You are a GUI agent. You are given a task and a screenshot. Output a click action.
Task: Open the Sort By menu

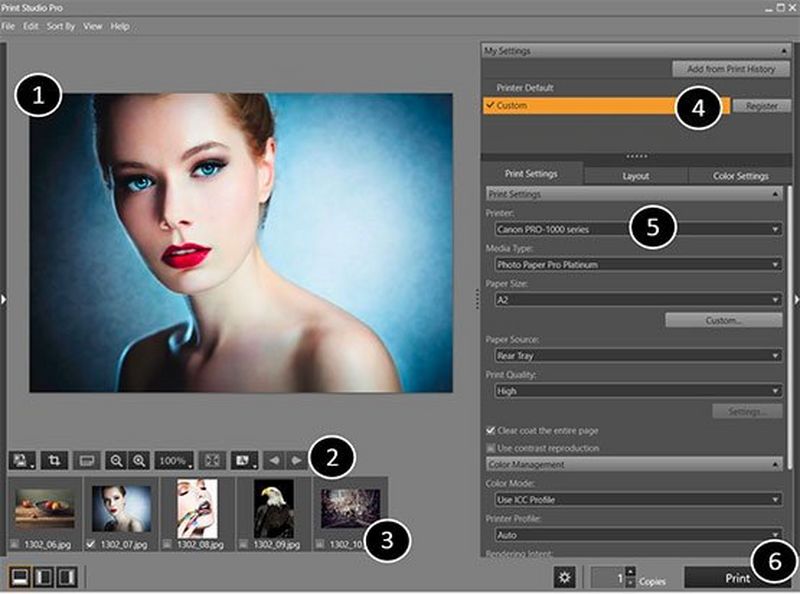(x=60, y=24)
